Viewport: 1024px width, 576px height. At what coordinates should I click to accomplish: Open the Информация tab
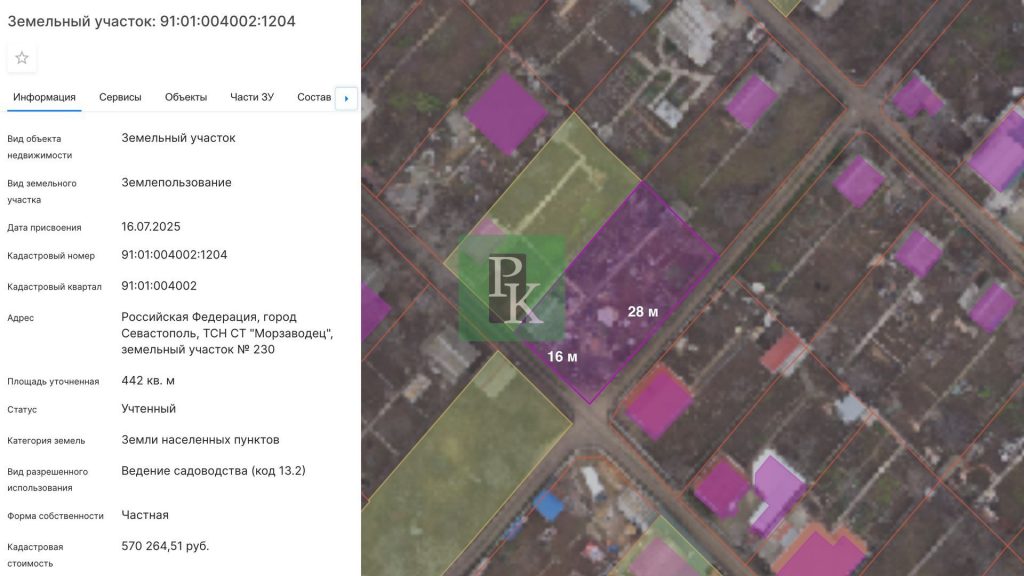(x=44, y=97)
